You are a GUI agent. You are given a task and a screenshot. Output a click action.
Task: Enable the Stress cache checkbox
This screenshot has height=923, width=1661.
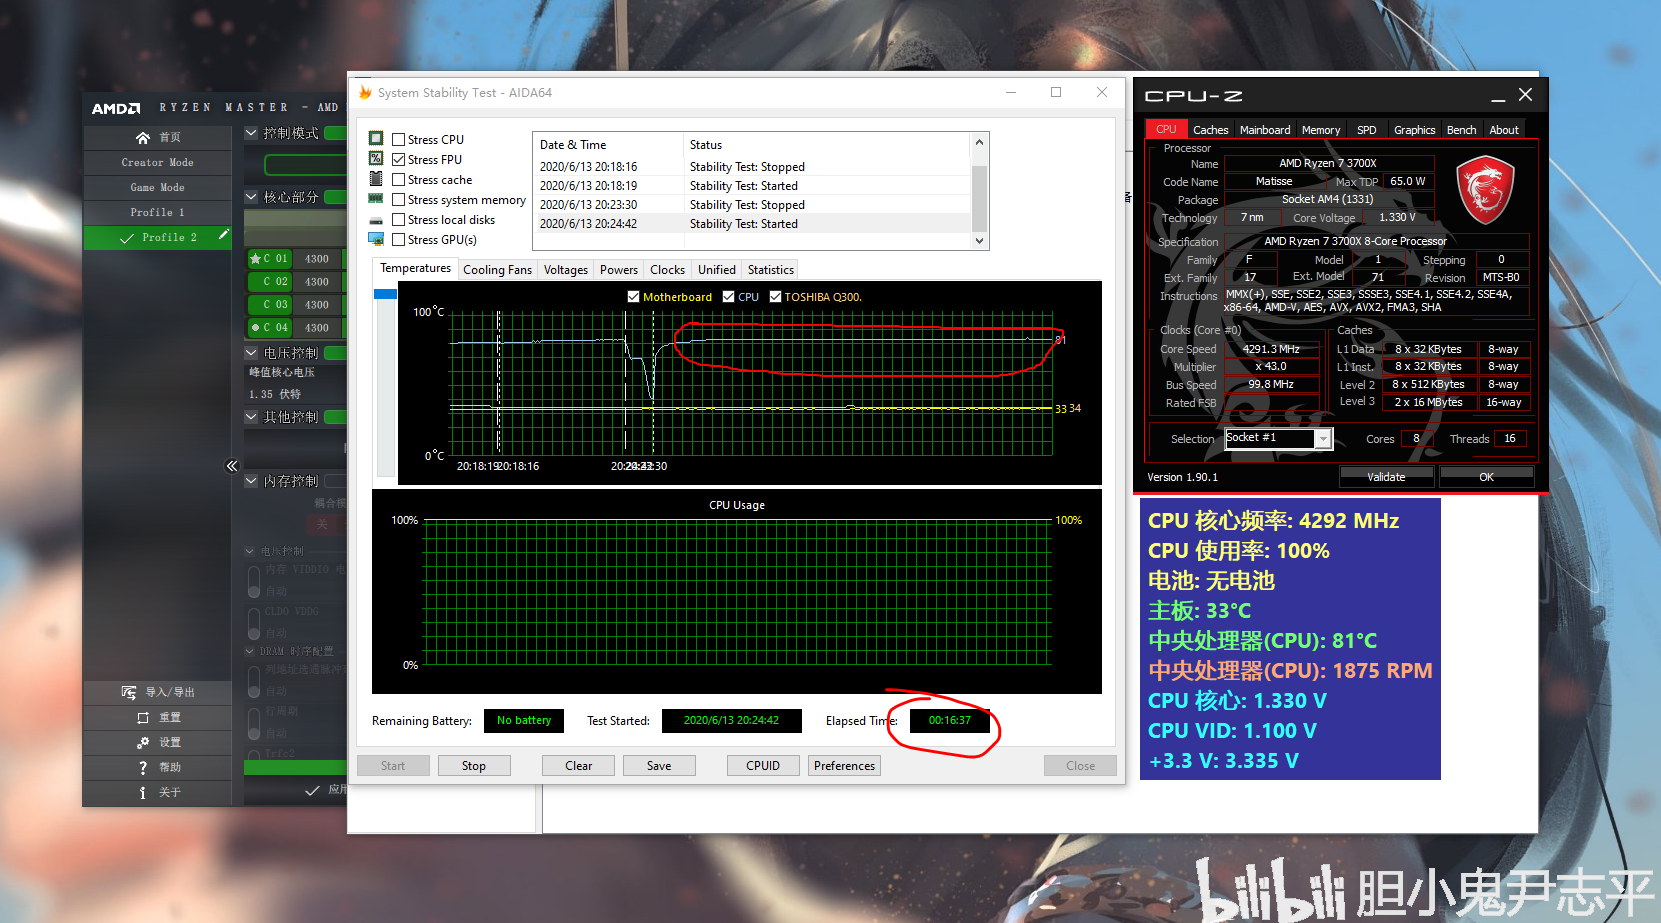(399, 179)
